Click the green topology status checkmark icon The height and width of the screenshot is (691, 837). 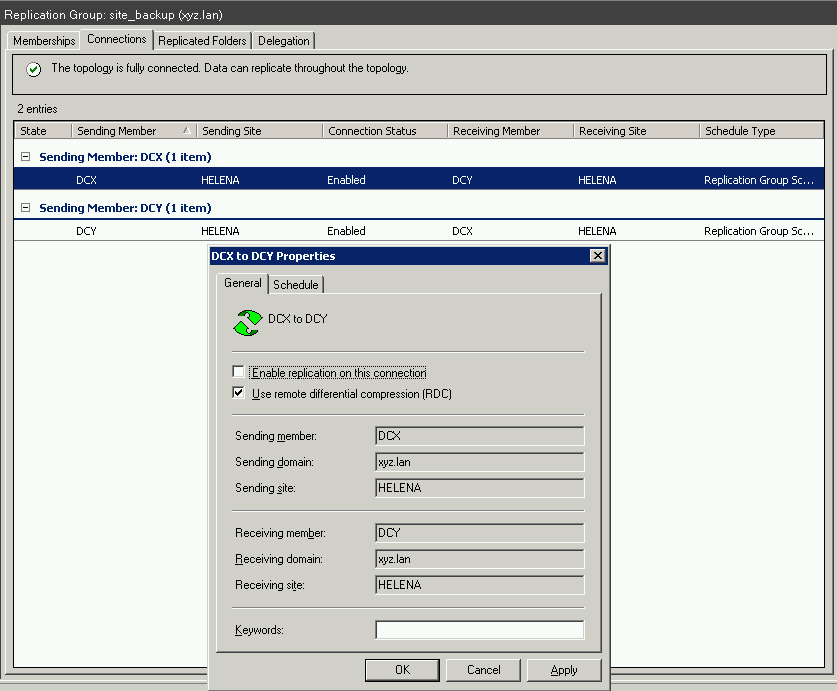pos(34,70)
